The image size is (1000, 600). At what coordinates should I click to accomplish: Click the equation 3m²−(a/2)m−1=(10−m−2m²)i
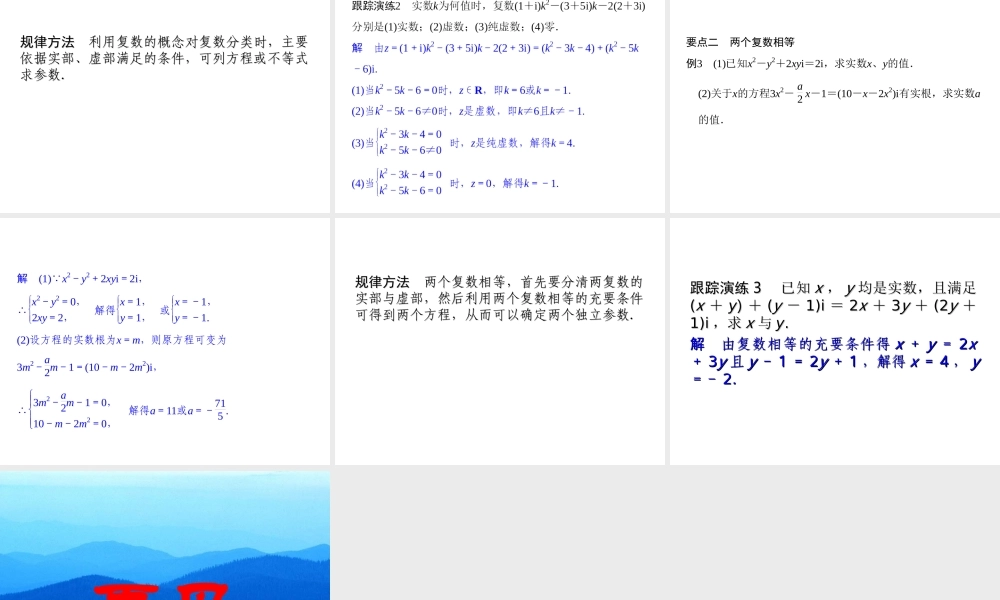click(85, 366)
